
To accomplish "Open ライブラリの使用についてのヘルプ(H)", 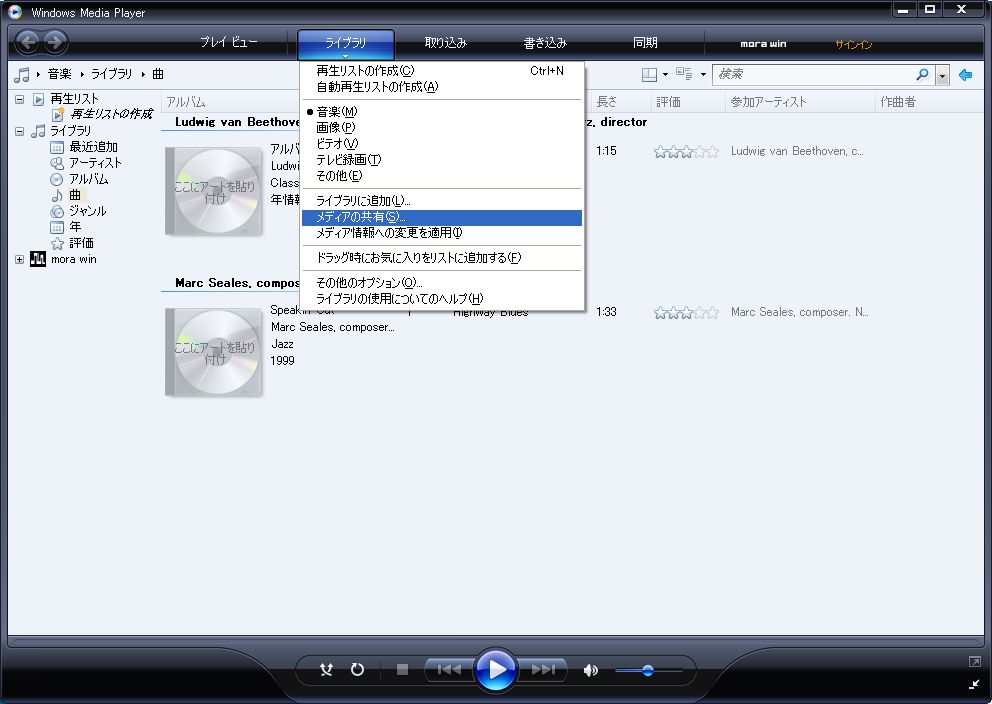I will (x=442, y=299).
